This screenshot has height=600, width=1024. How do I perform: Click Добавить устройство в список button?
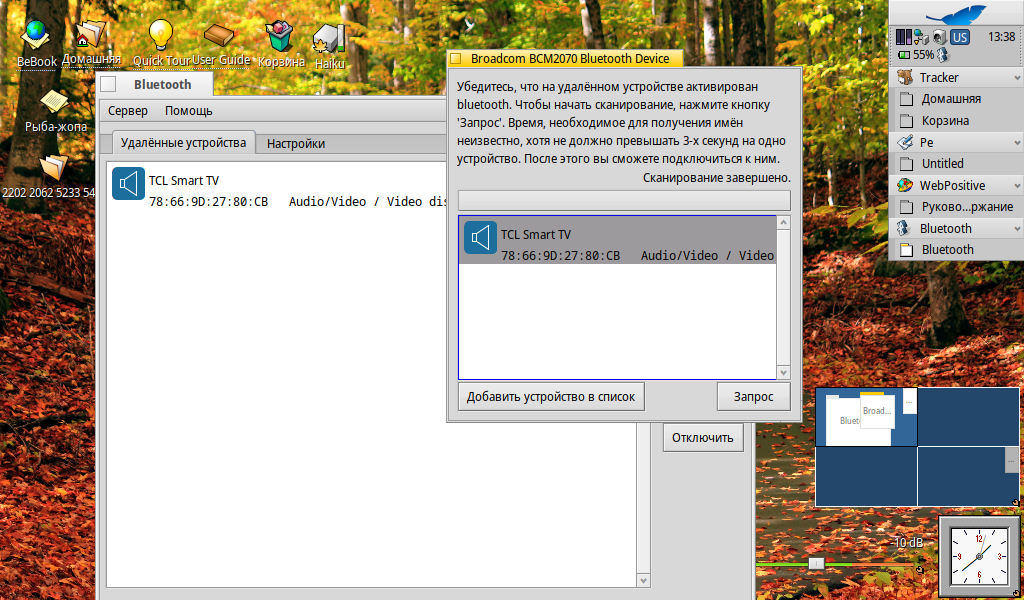[551, 396]
